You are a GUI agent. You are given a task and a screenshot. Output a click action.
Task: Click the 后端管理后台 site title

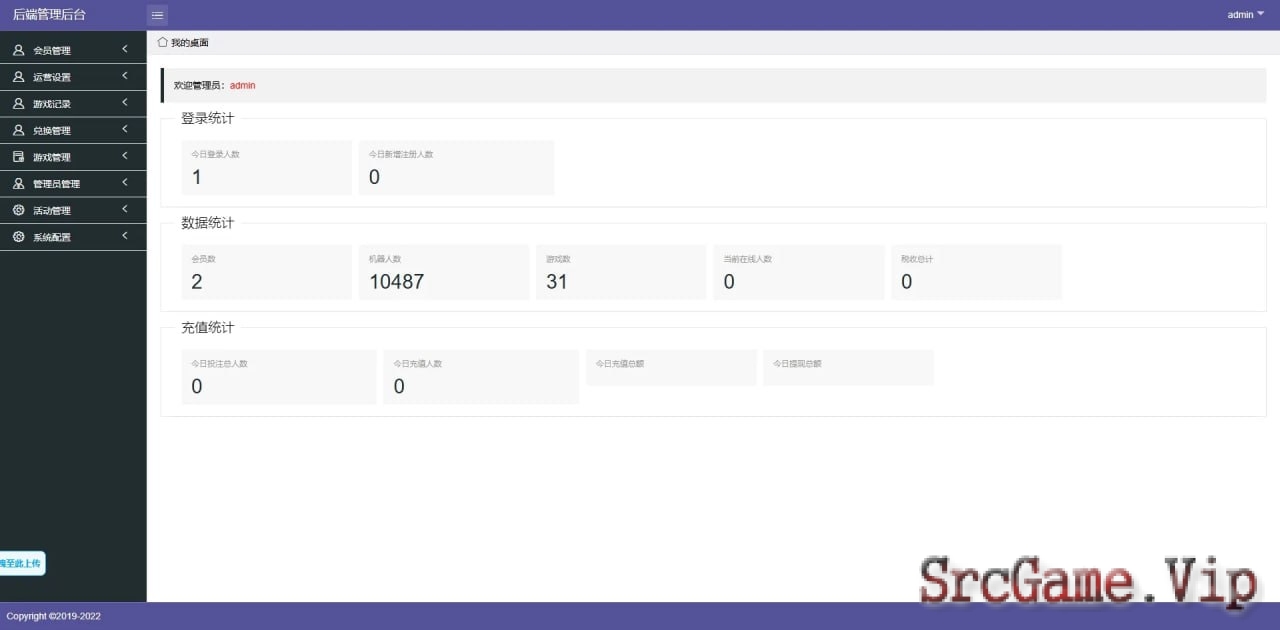coord(49,14)
